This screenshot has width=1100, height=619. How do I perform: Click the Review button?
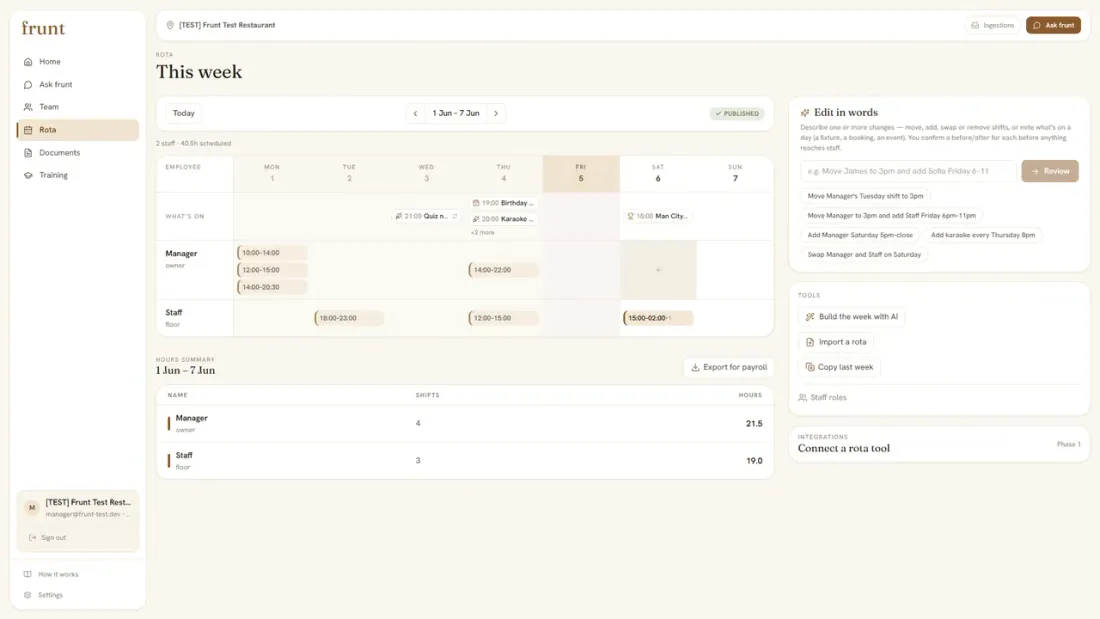pos(1050,171)
